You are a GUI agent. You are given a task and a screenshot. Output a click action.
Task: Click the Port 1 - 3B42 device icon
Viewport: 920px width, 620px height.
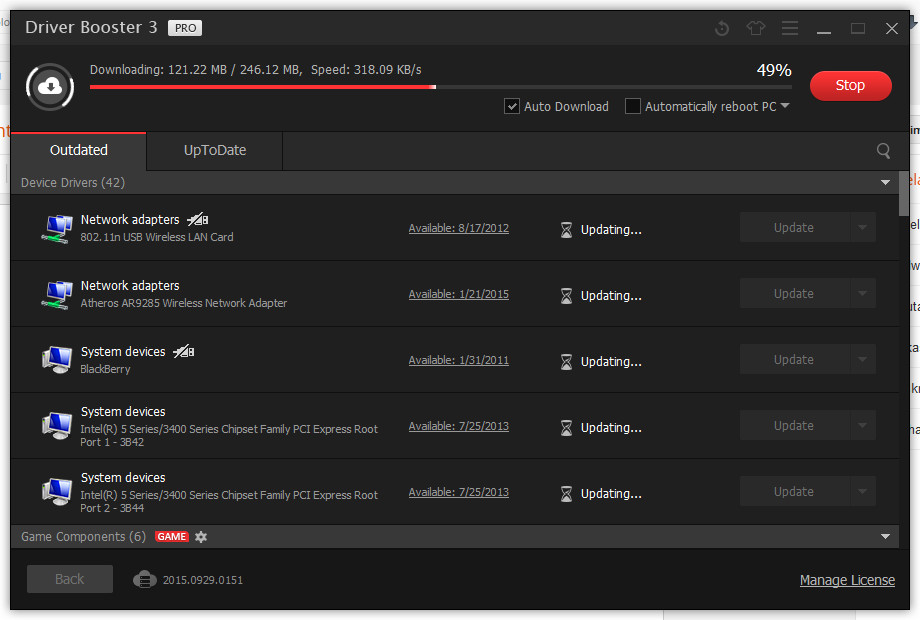(57, 426)
